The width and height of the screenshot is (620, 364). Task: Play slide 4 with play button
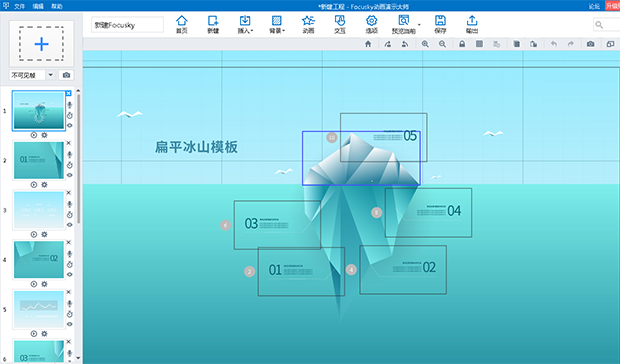(34, 284)
